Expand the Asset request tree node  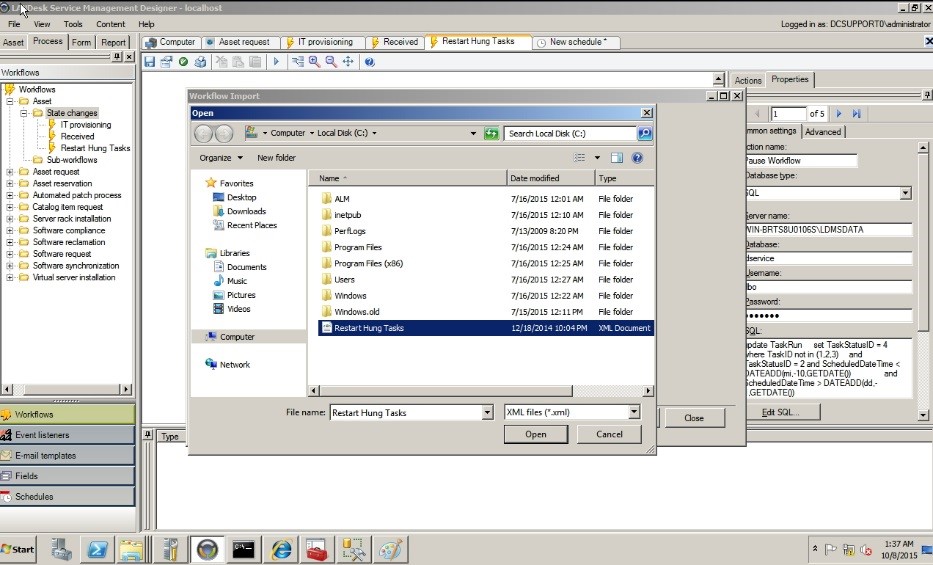[11, 171]
